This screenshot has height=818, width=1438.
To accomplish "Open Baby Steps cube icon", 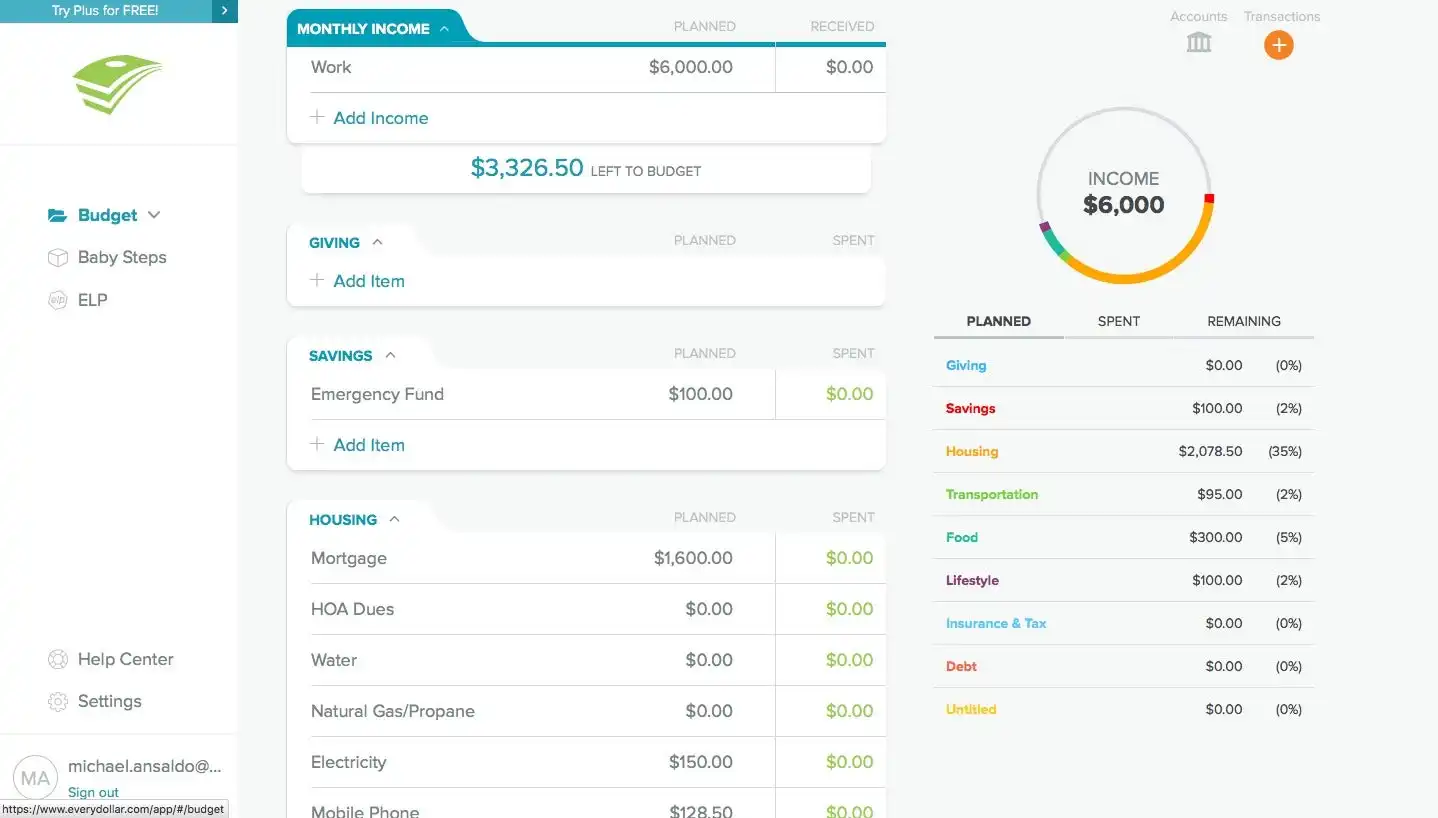I will [58, 257].
